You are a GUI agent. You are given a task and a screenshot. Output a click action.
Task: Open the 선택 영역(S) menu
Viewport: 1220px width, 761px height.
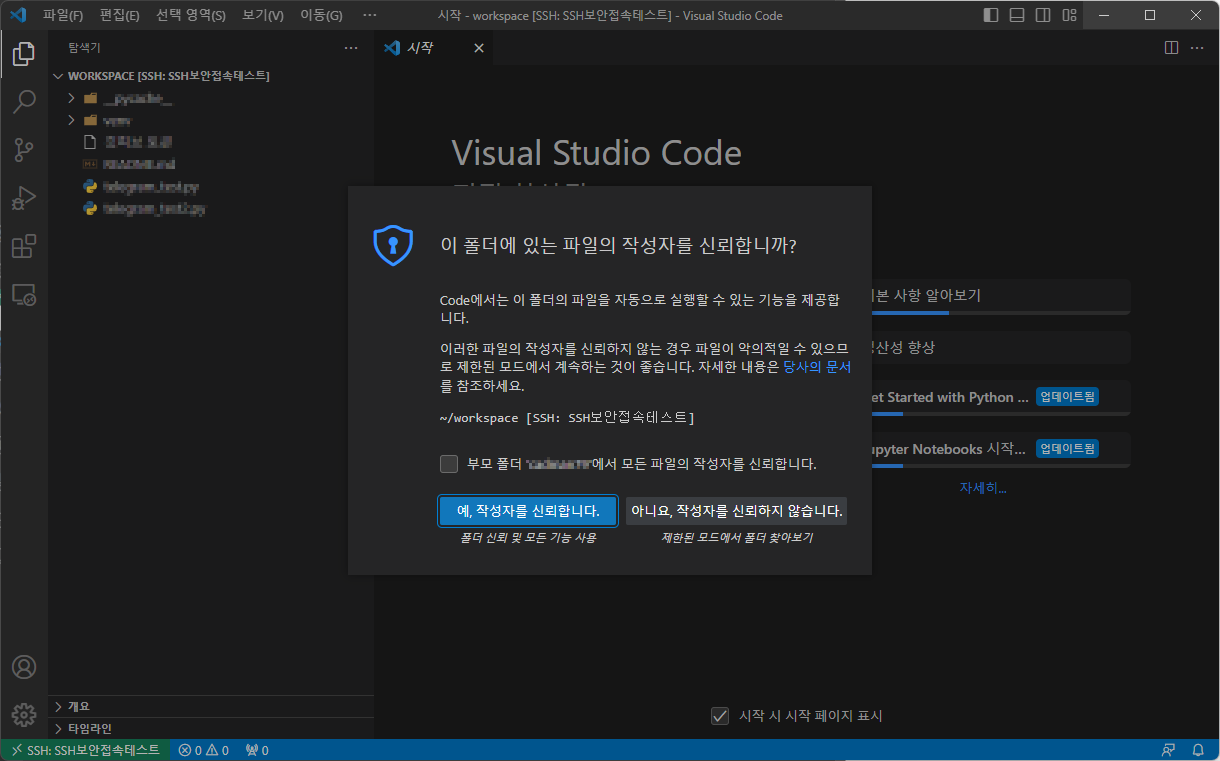(191, 15)
